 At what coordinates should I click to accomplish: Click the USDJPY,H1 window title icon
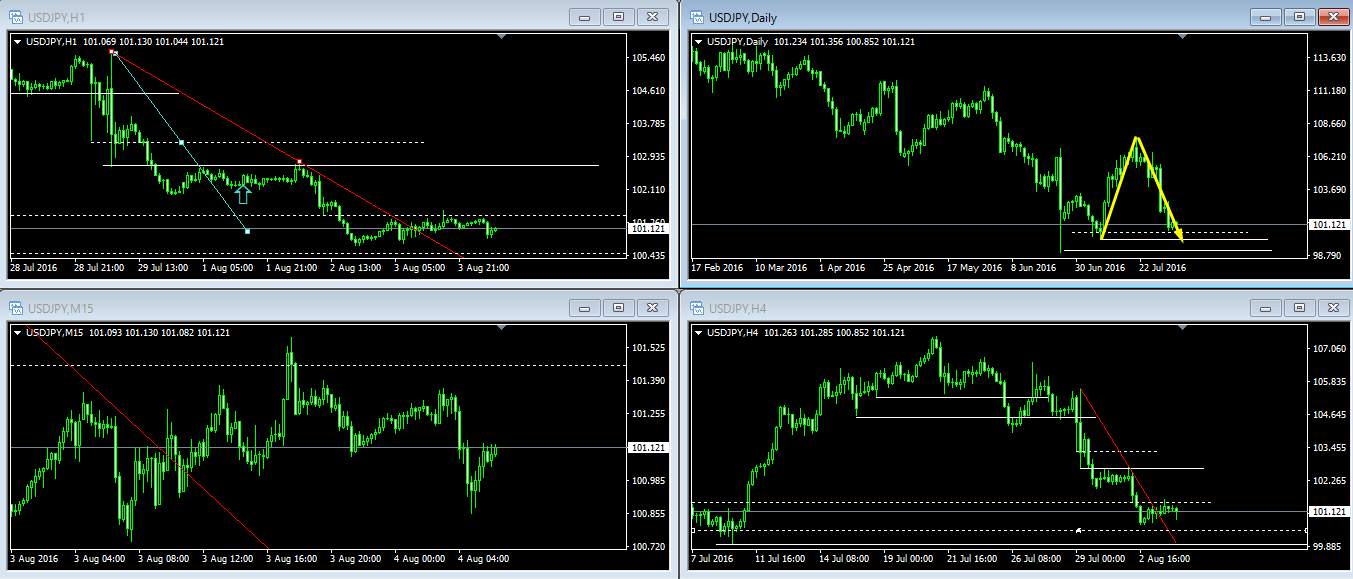point(16,17)
